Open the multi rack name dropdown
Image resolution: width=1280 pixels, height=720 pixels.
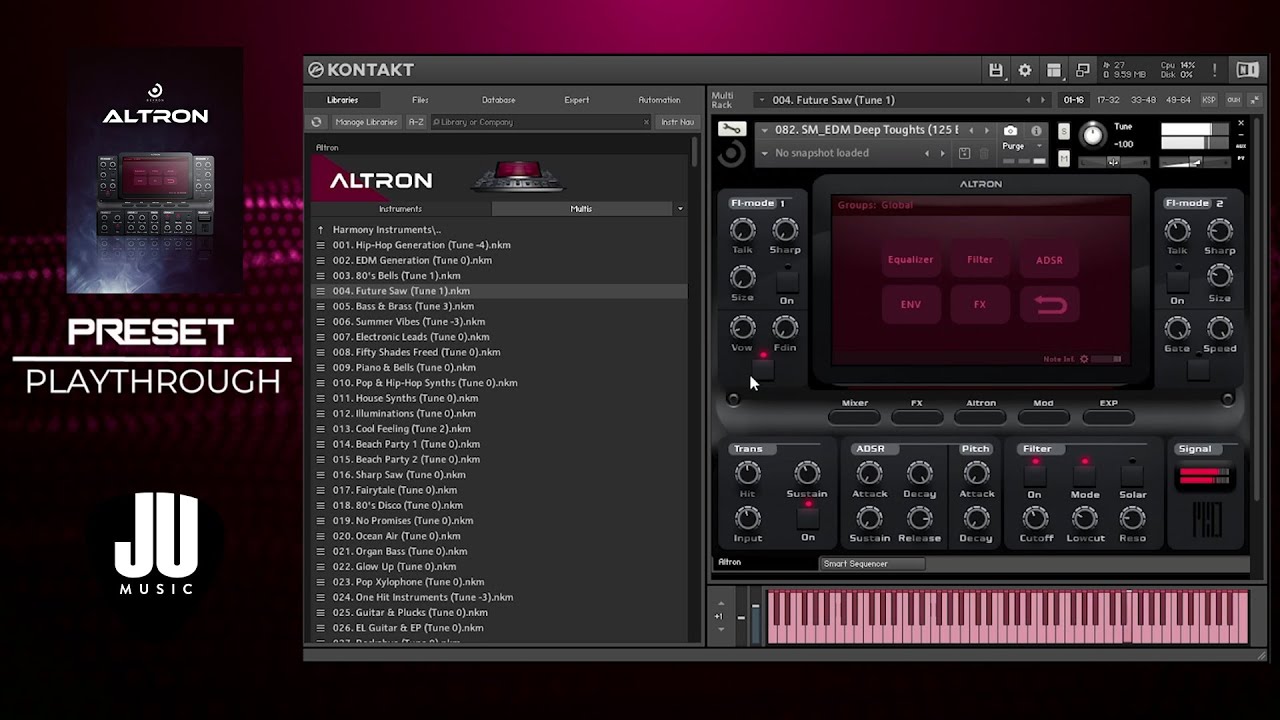[762, 100]
